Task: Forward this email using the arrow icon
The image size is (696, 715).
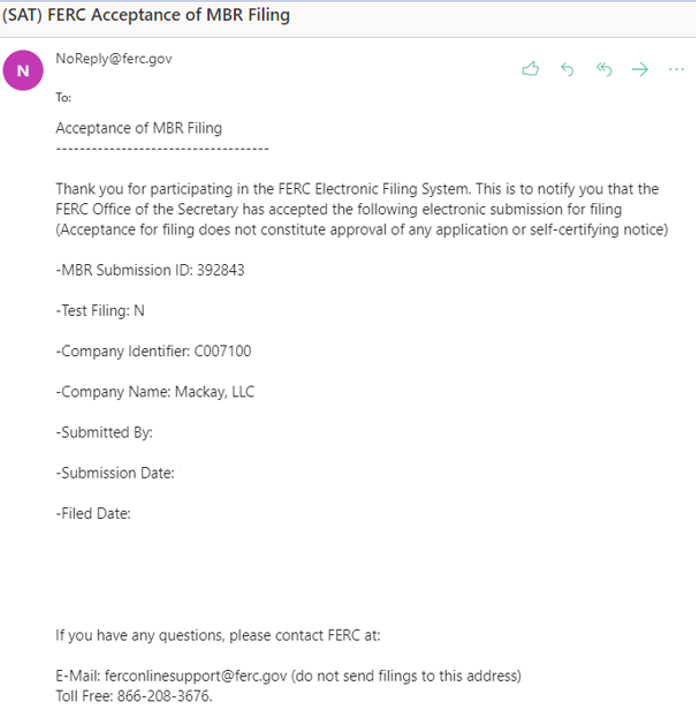Action: click(x=640, y=69)
